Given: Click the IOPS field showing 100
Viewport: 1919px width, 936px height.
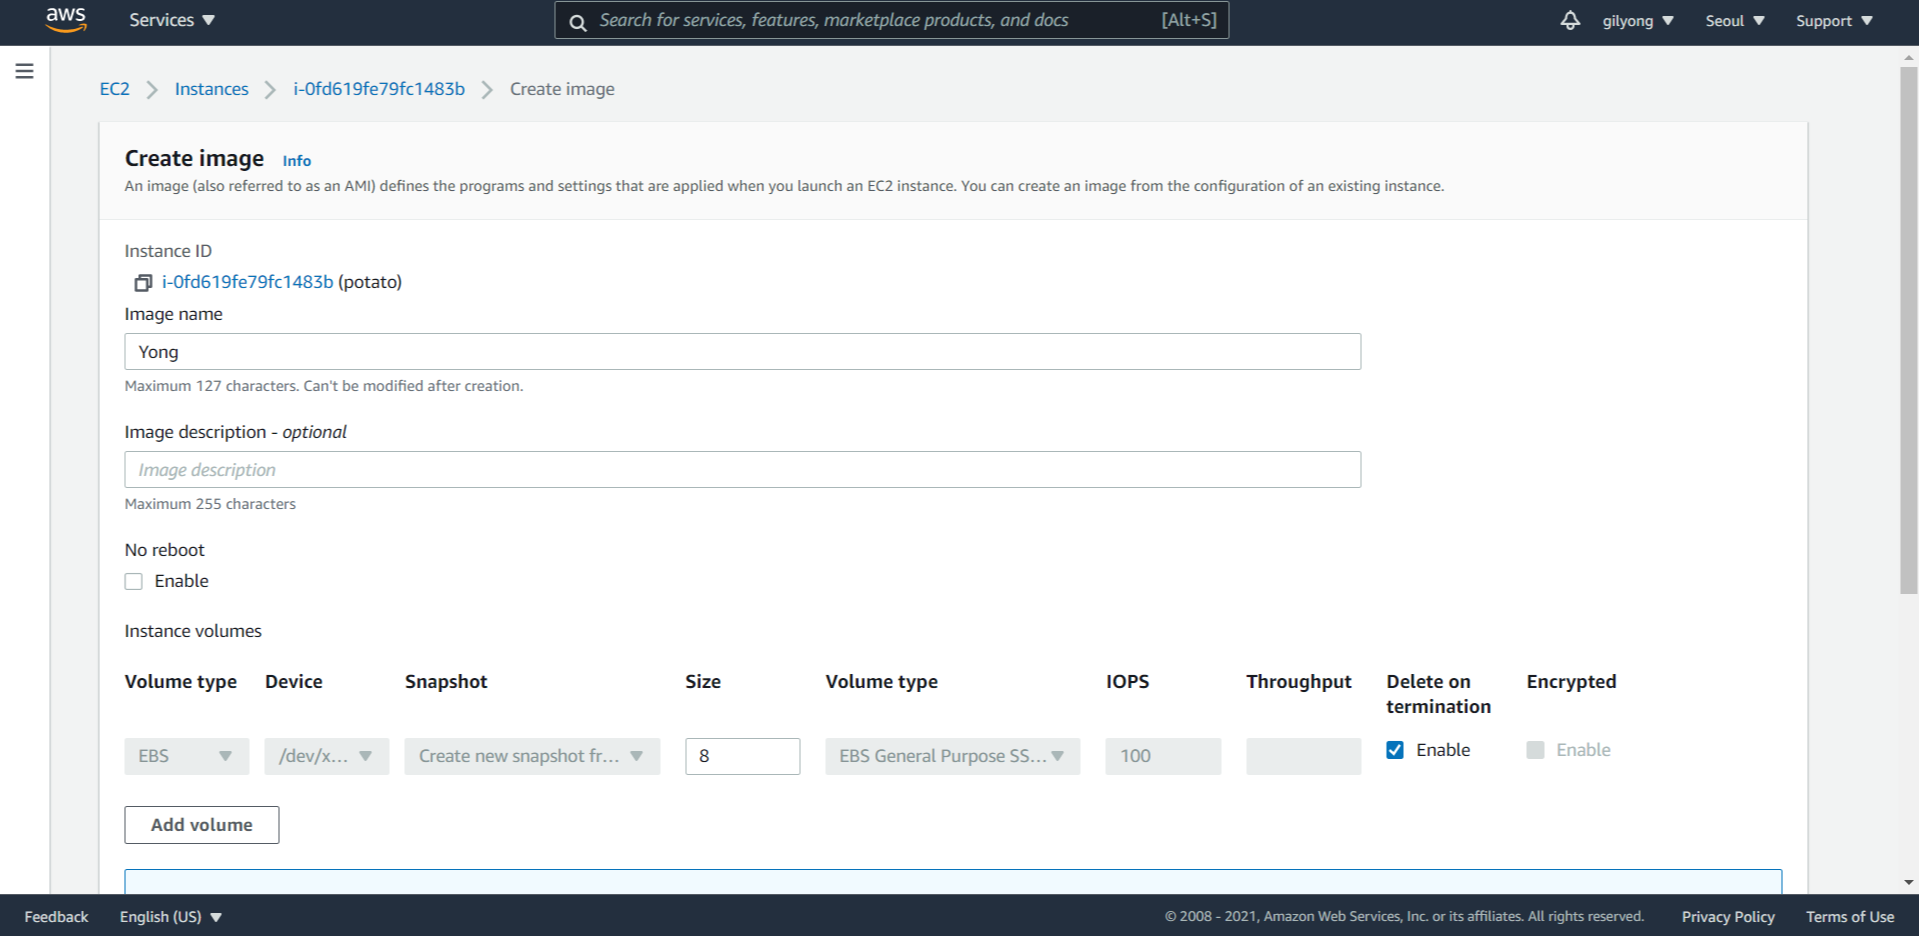Looking at the screenshot, I should [1163, 756].
